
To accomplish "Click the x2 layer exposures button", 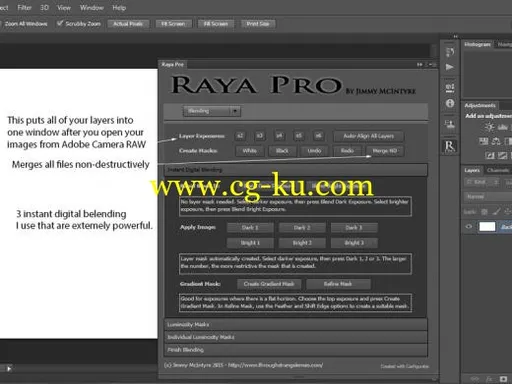I will coord(240,136).
